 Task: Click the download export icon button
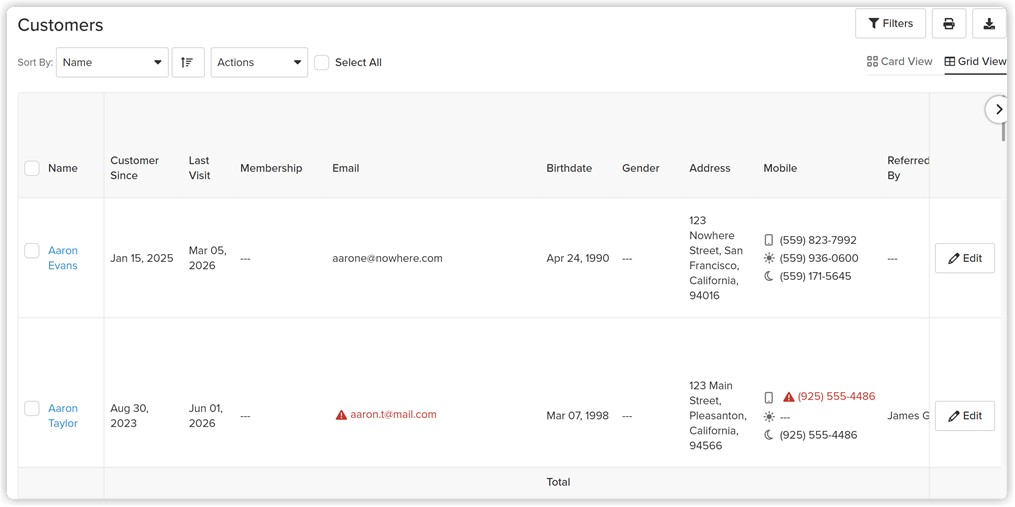(x=989, y=24)
